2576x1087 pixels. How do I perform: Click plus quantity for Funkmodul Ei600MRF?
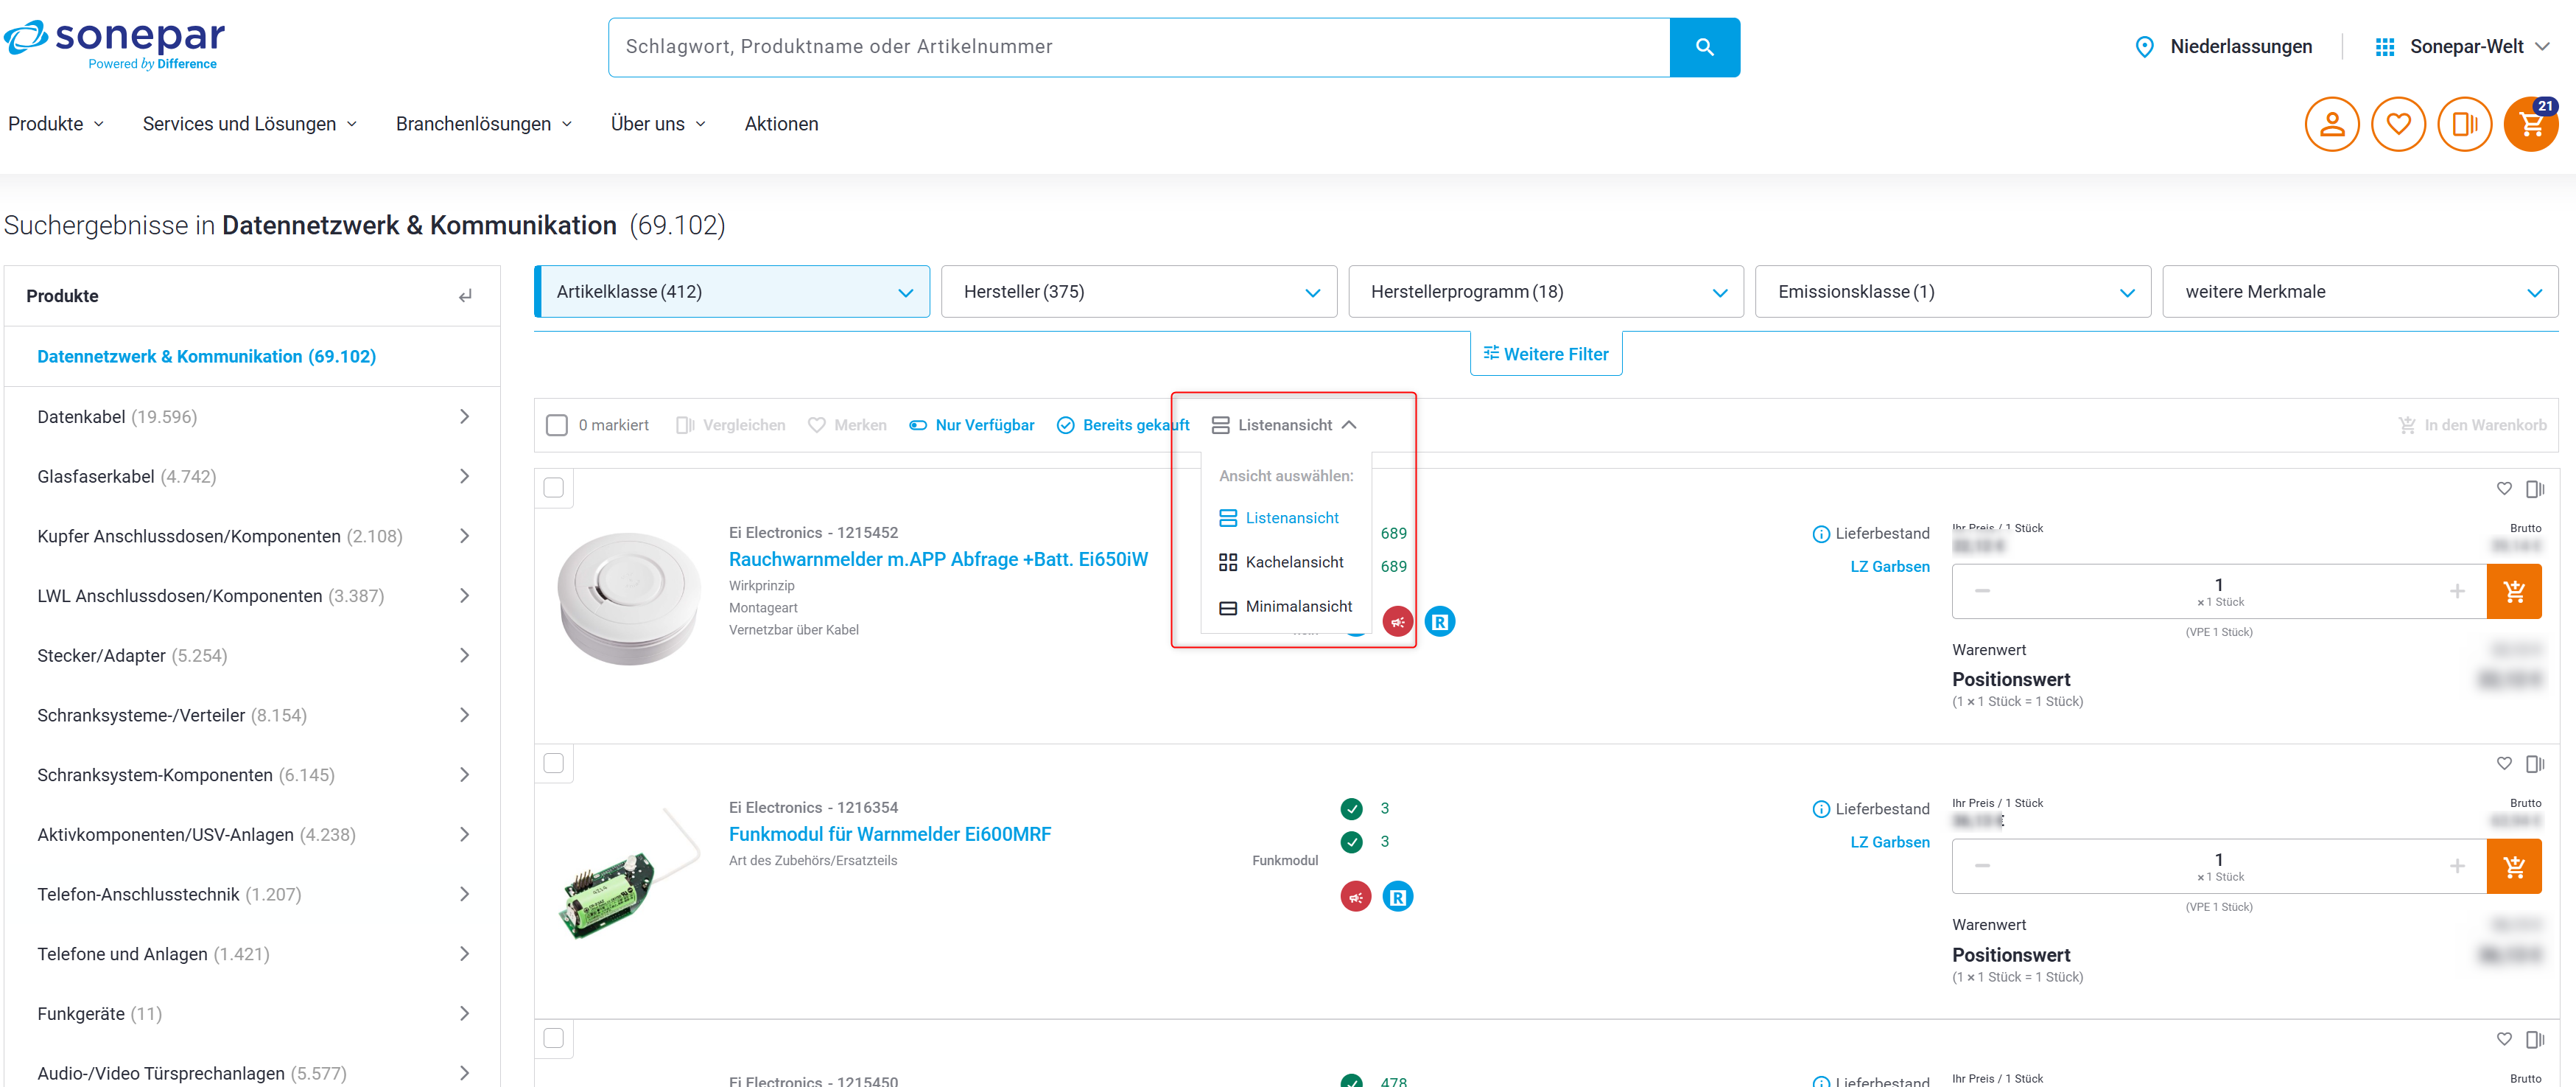click(x=2456, y=866)
